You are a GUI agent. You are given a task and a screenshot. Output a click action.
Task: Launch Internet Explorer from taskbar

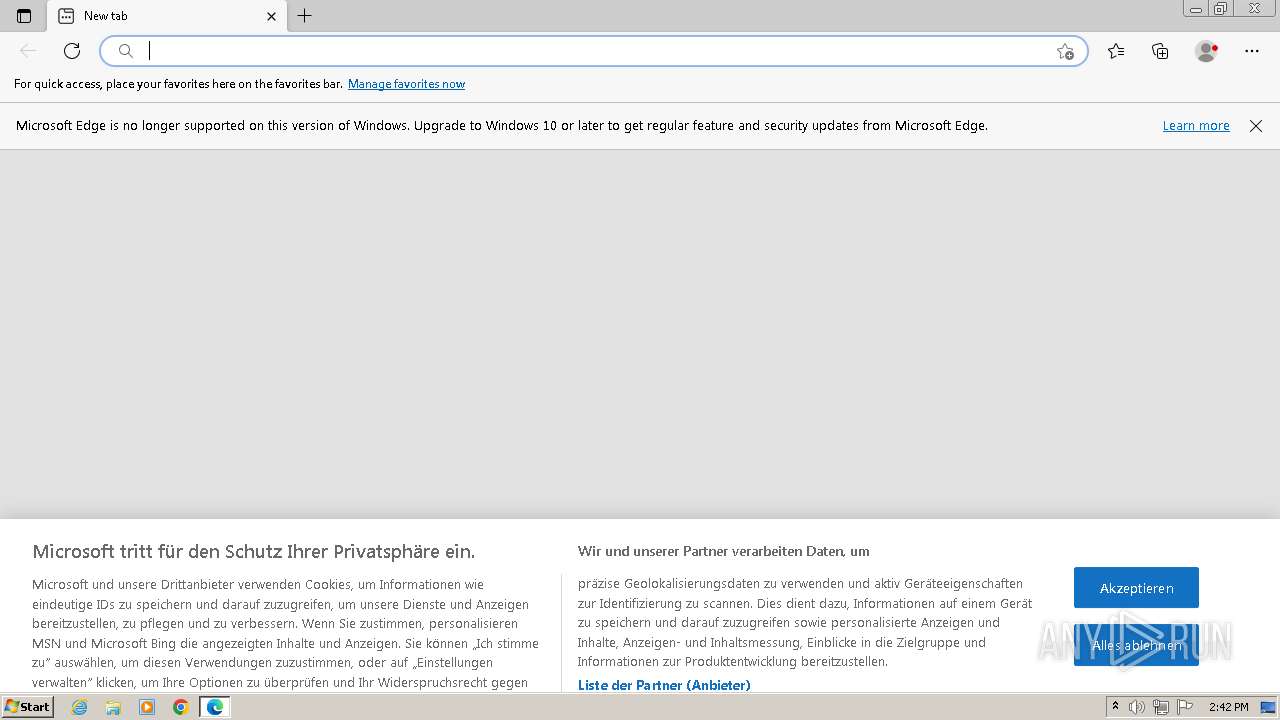click(x=80, y=707)
